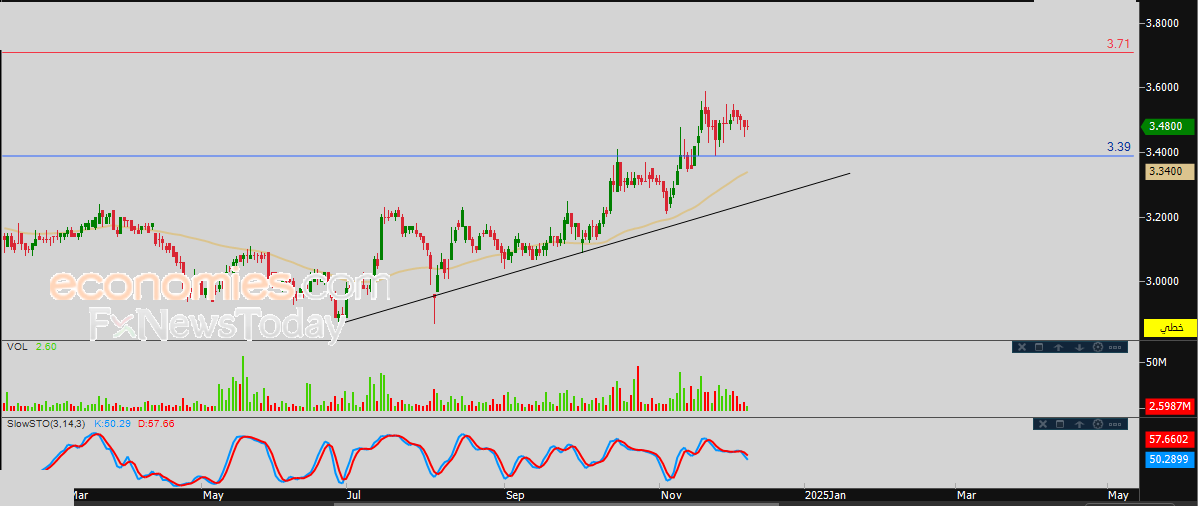Click the 50M volume axis label

click(x=1155, y=362)
